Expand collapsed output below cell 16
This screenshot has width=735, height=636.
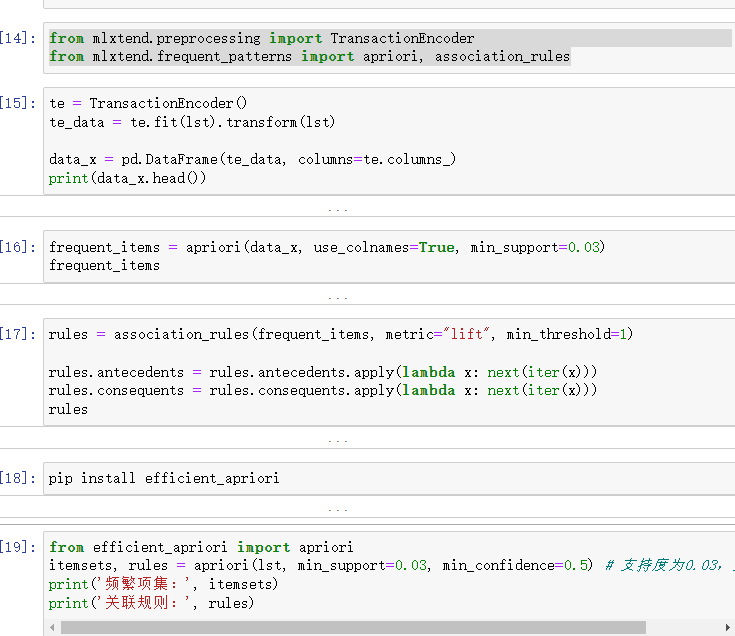click(338, 298)
